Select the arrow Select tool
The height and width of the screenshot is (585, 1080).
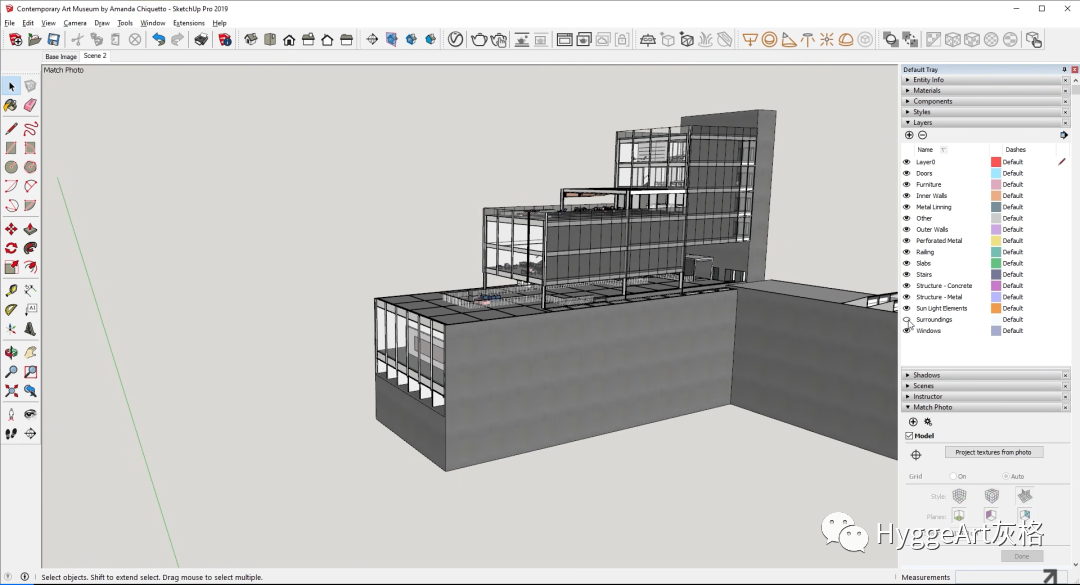pos(11,86)
